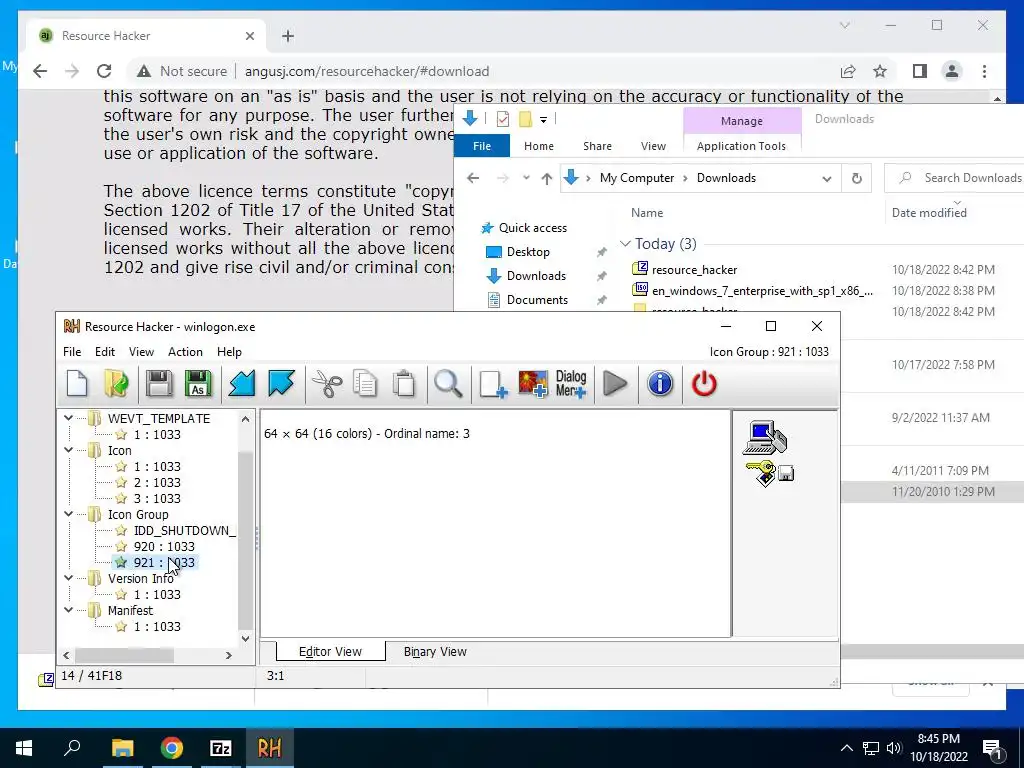Click the Open file folder icon in Resource Hacker
The image size is (1024, 768).
point(116,384)
